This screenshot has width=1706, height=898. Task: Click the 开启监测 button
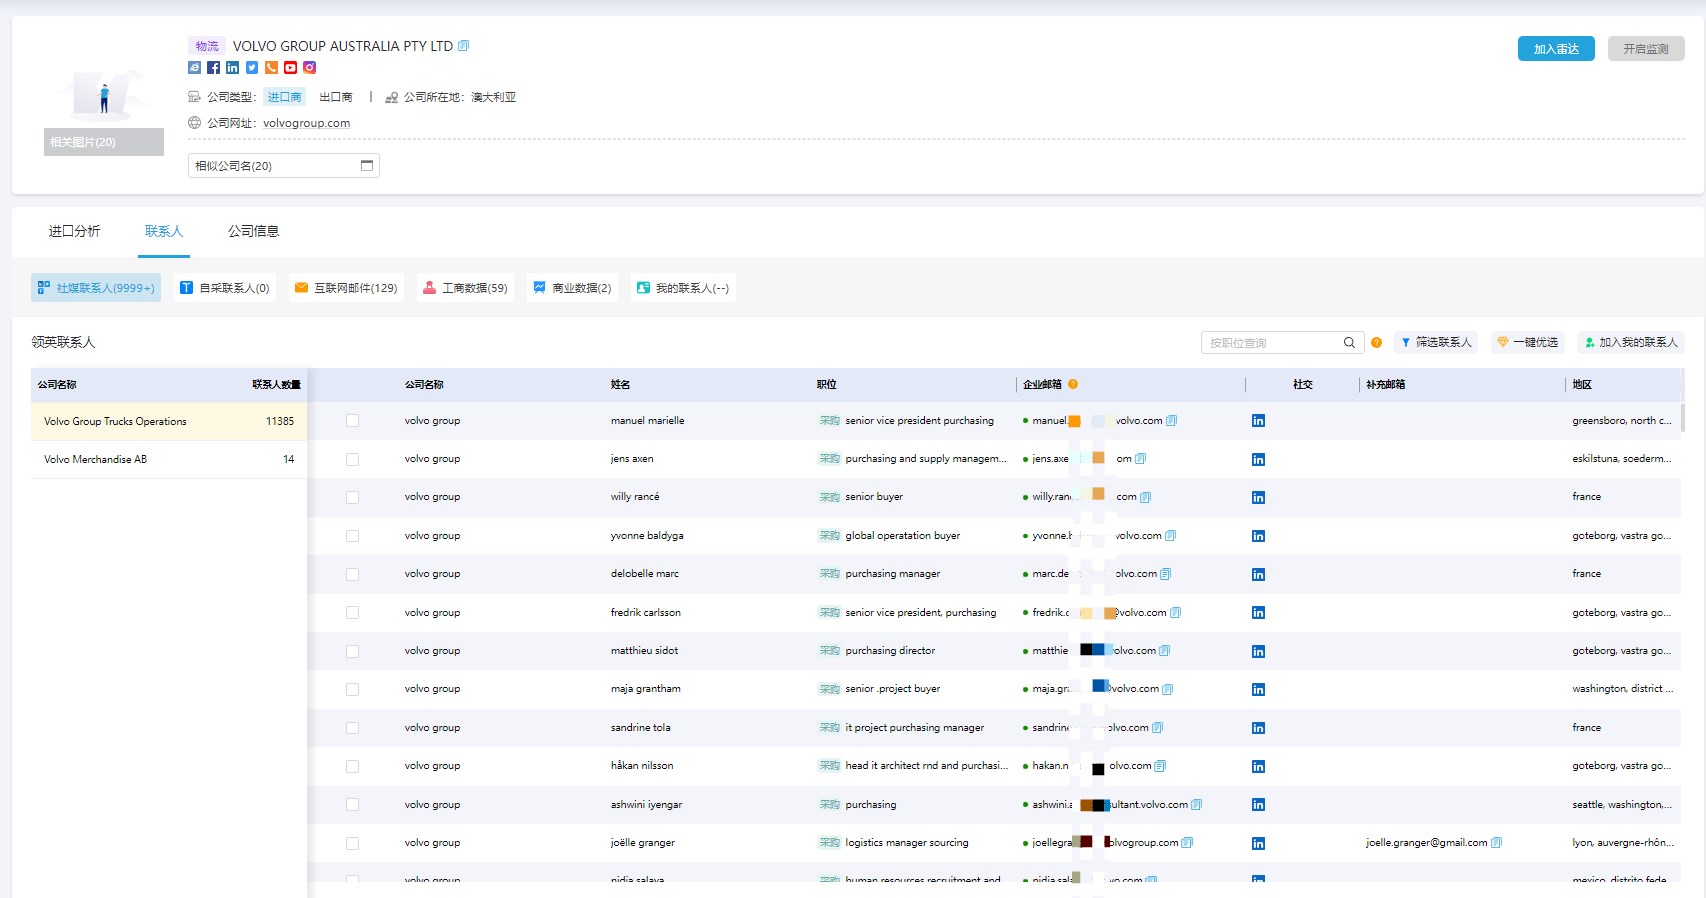pyautogui.click(x=1646, y=49)
